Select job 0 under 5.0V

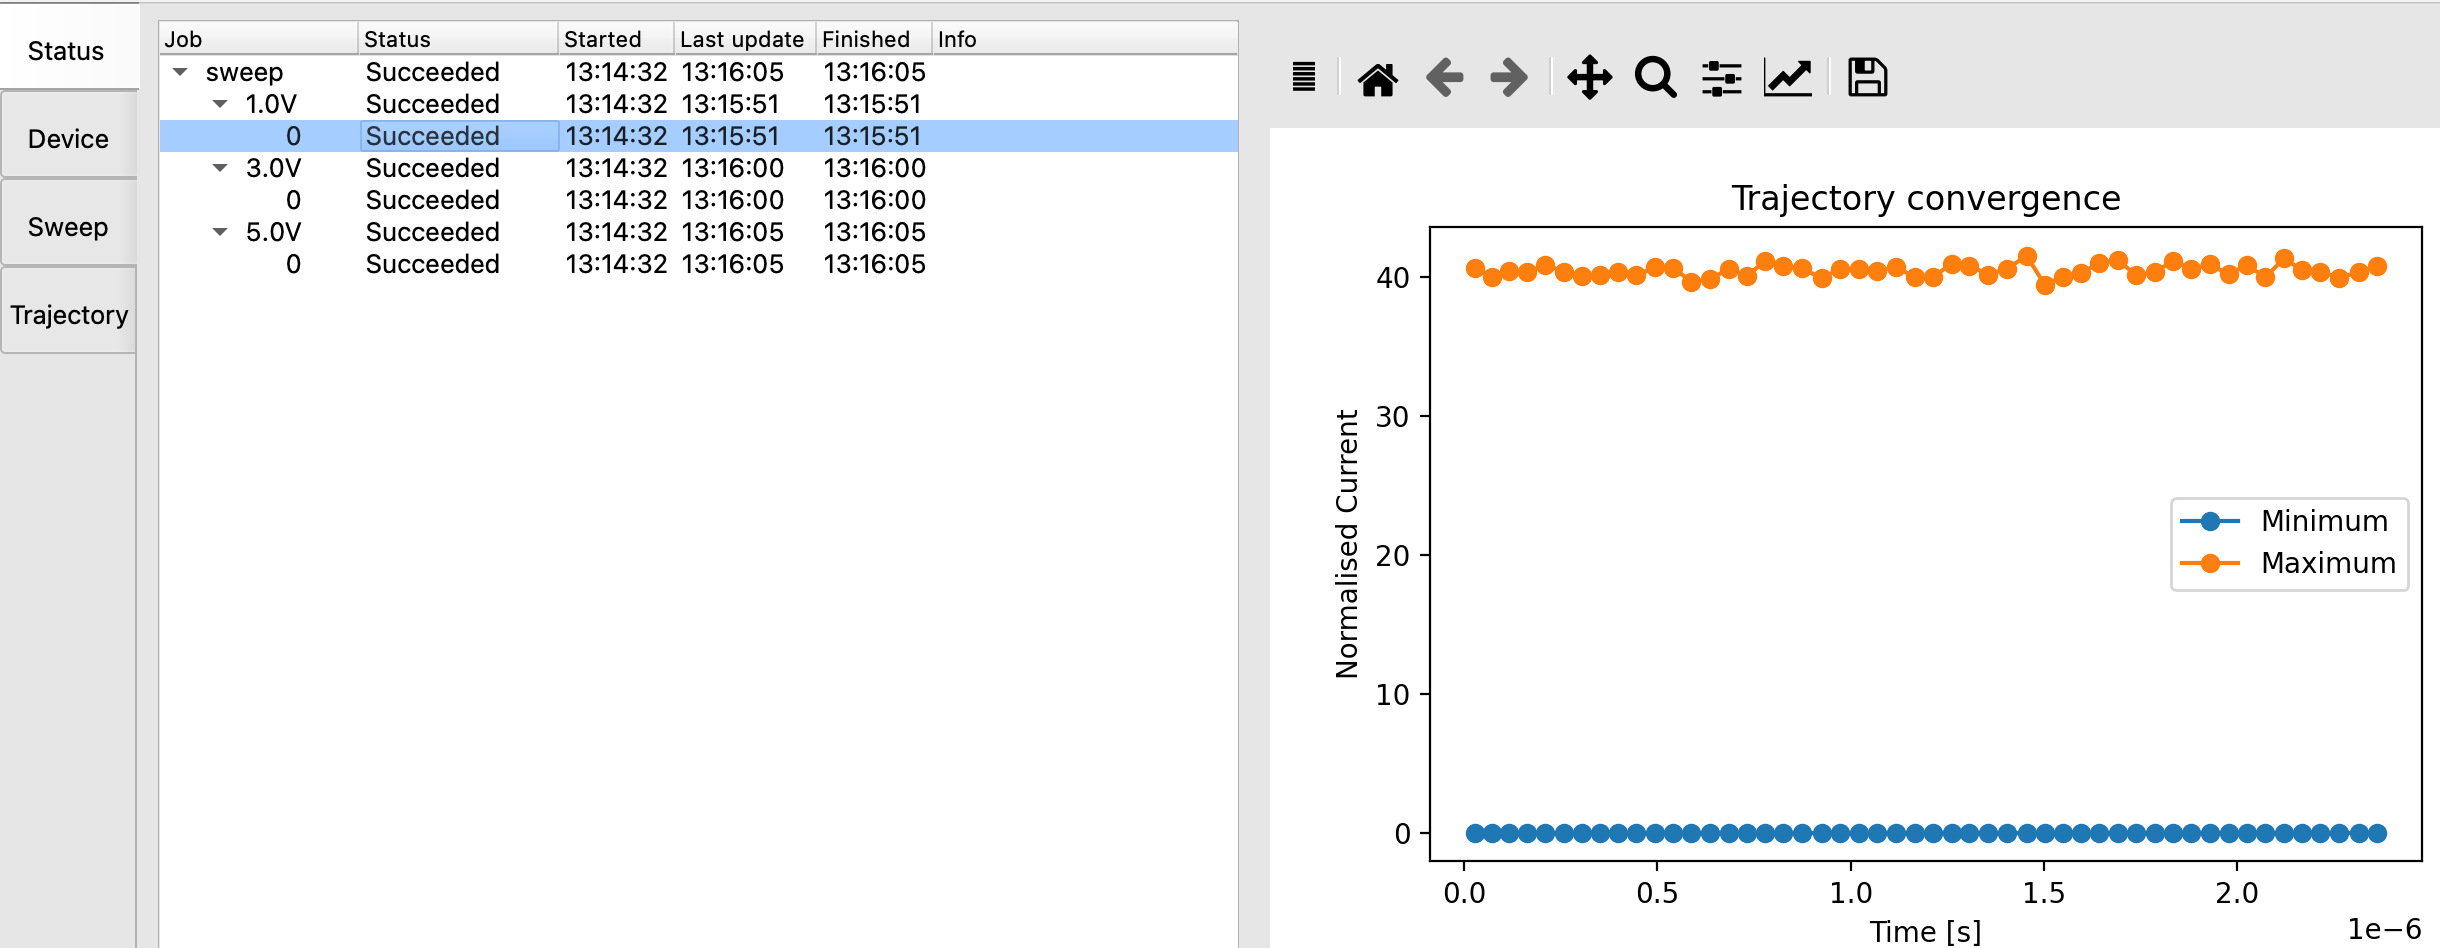pos(293,264)
